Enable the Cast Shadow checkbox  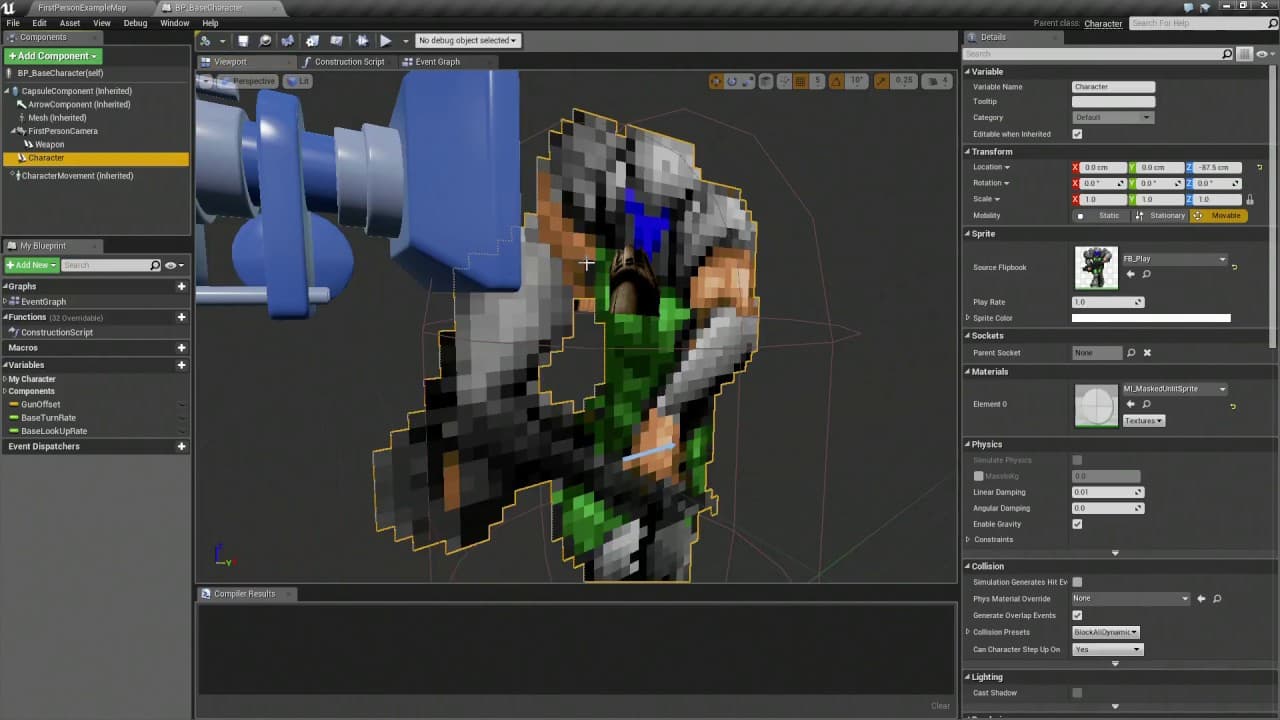tap(1077, 693)
